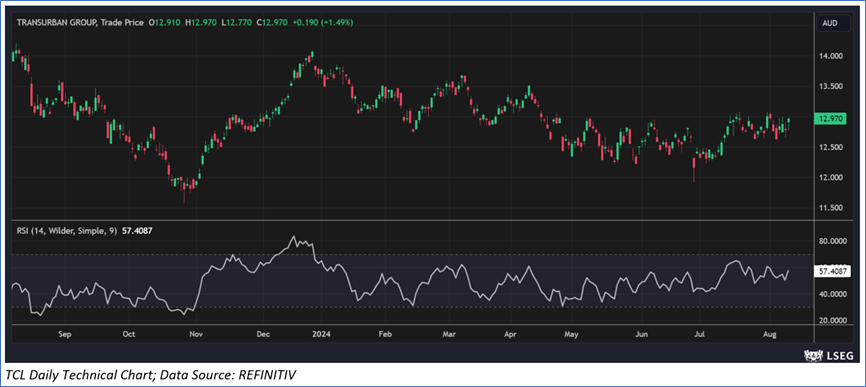
Task: Click the Aug date axis label
Action: 769,335
